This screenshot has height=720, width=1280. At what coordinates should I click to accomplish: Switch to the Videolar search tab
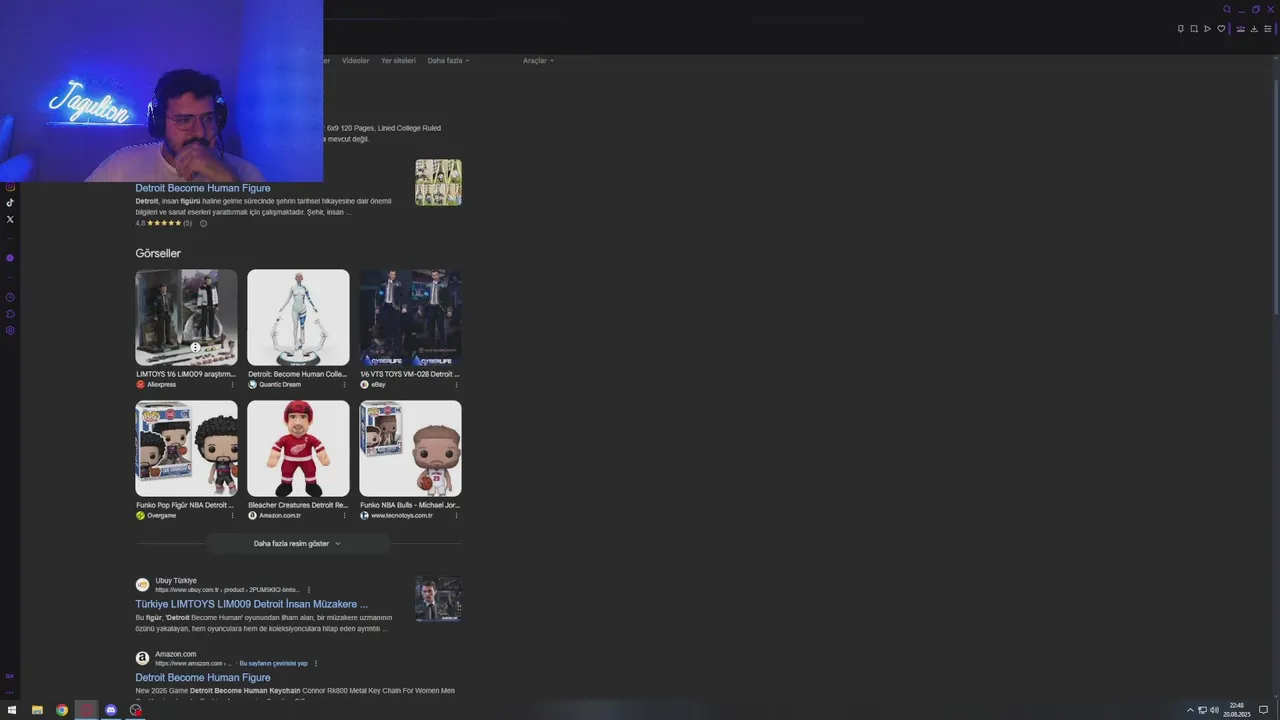355,61
